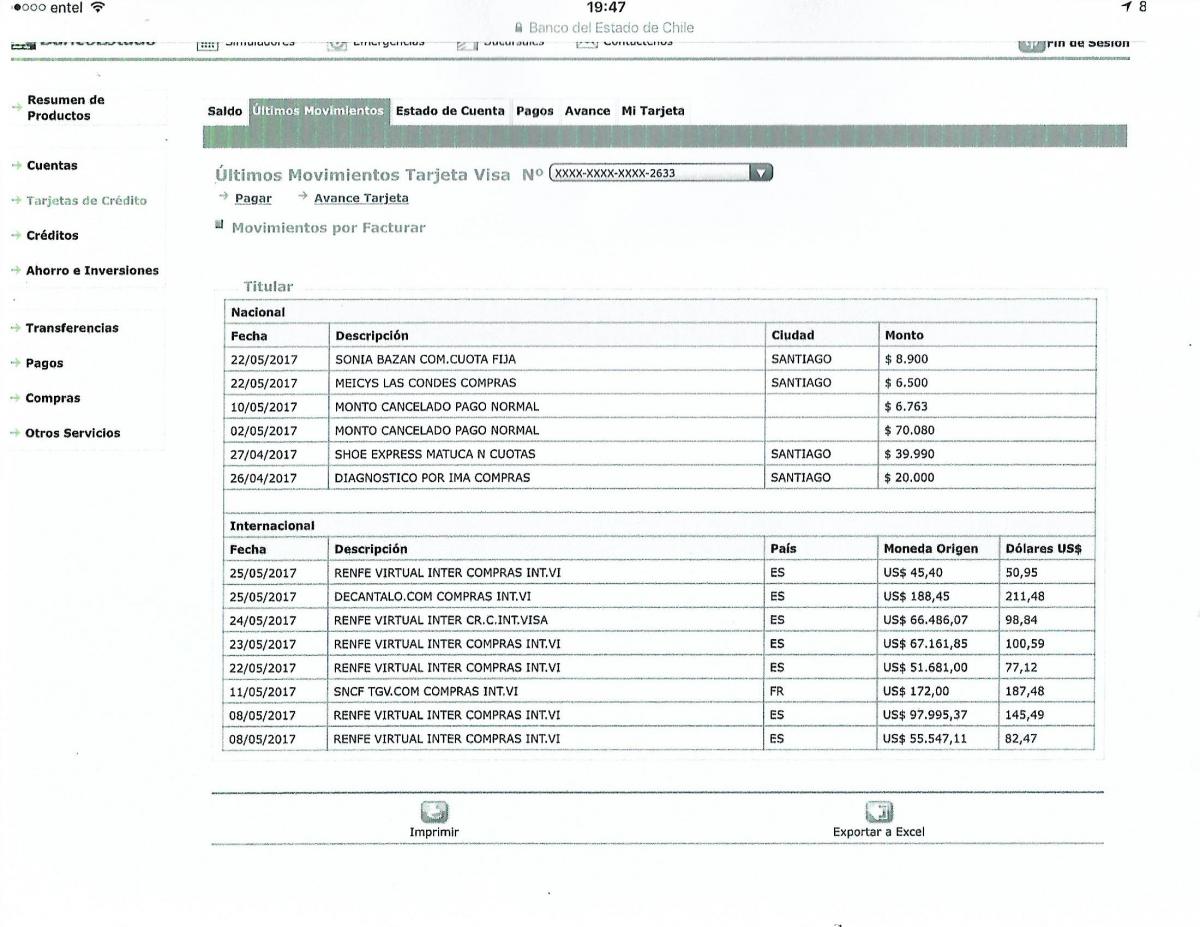1200x927 pixels.
Task: Select Tarjetas de Crédito in sidebar
Action: 87,201
